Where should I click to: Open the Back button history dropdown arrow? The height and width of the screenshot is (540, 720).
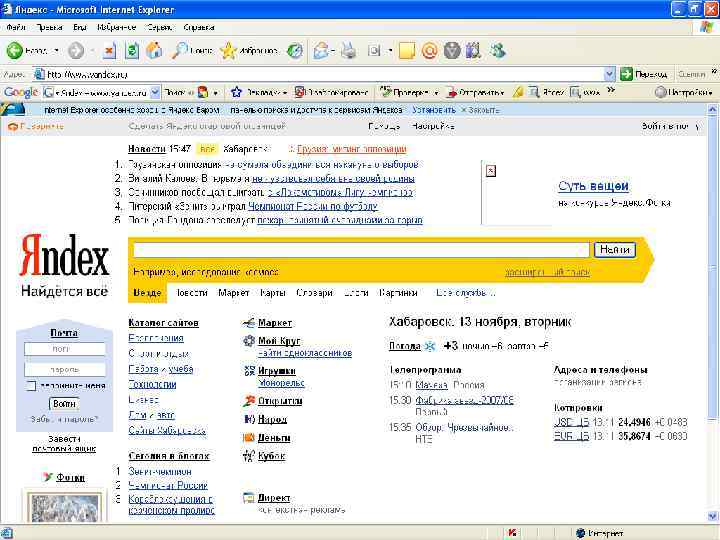56,51
